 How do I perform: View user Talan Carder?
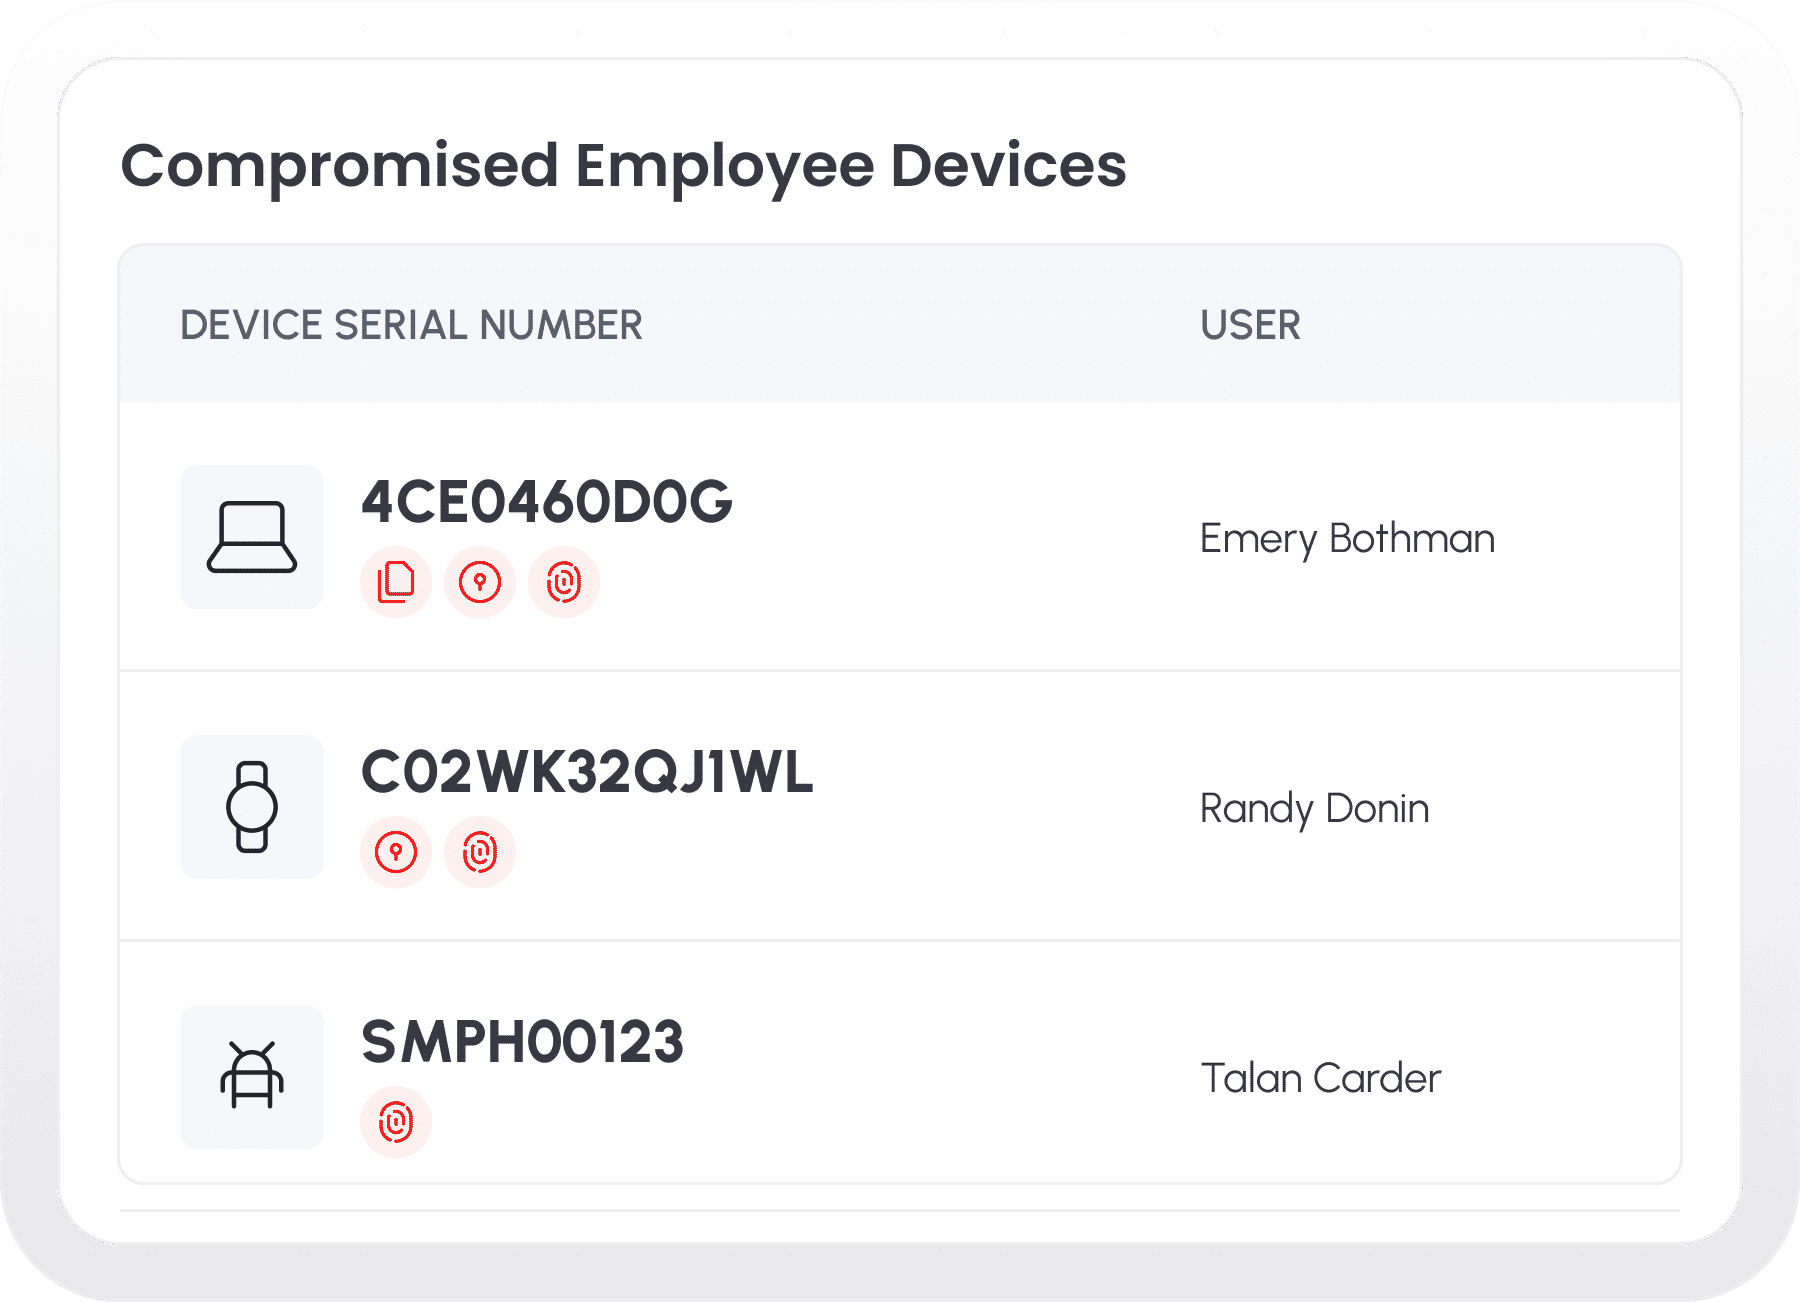coord(1320,1079)
